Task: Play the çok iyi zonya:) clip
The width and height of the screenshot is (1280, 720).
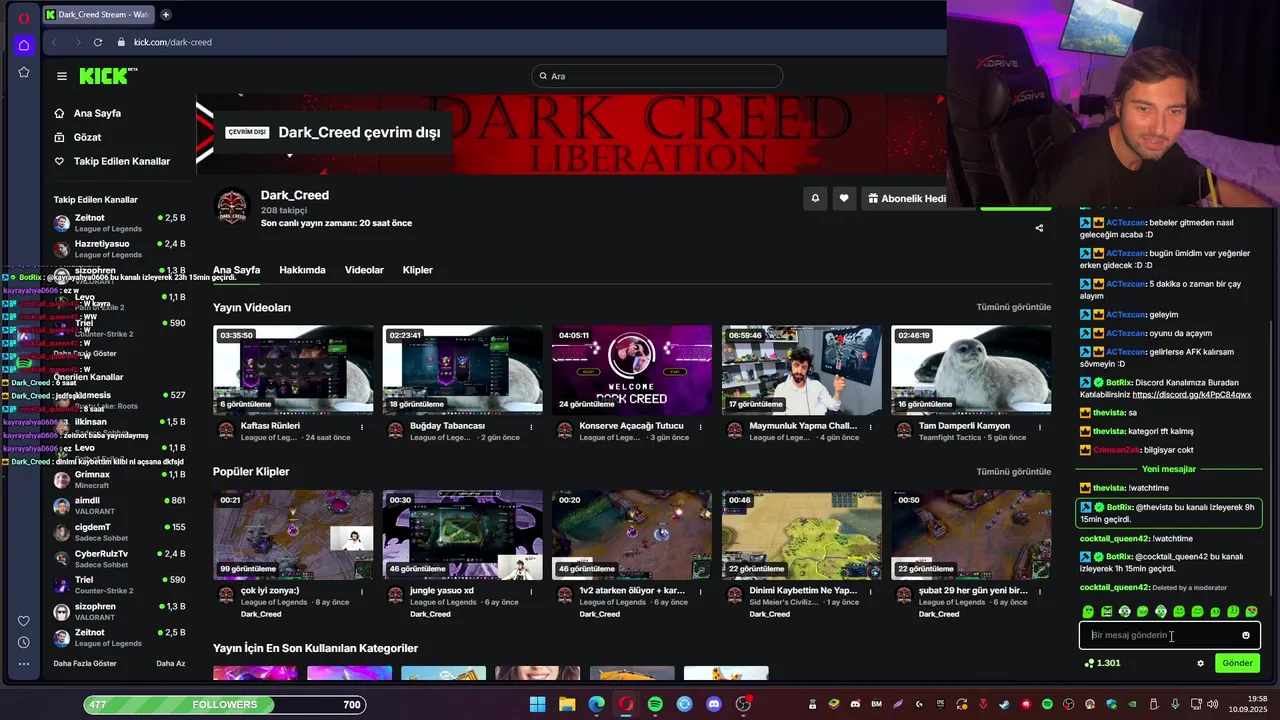Action: point(293,535)
